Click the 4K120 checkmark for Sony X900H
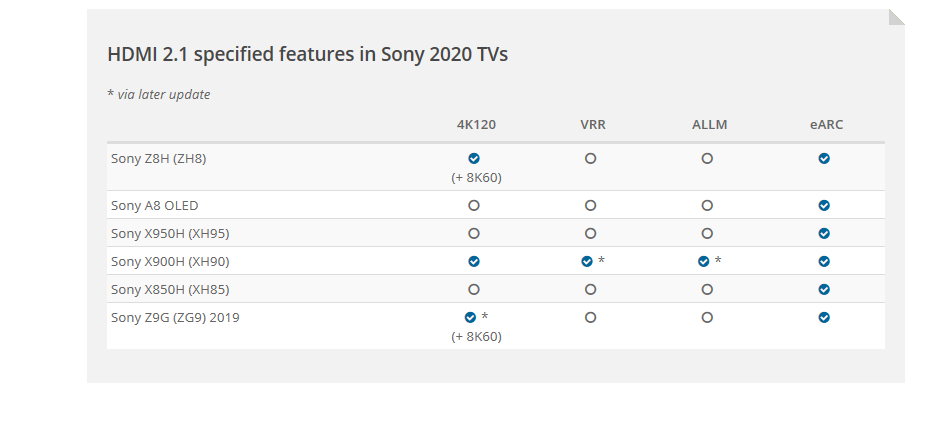This screenshot has height=423, width=937. click(x=474, y=261)
